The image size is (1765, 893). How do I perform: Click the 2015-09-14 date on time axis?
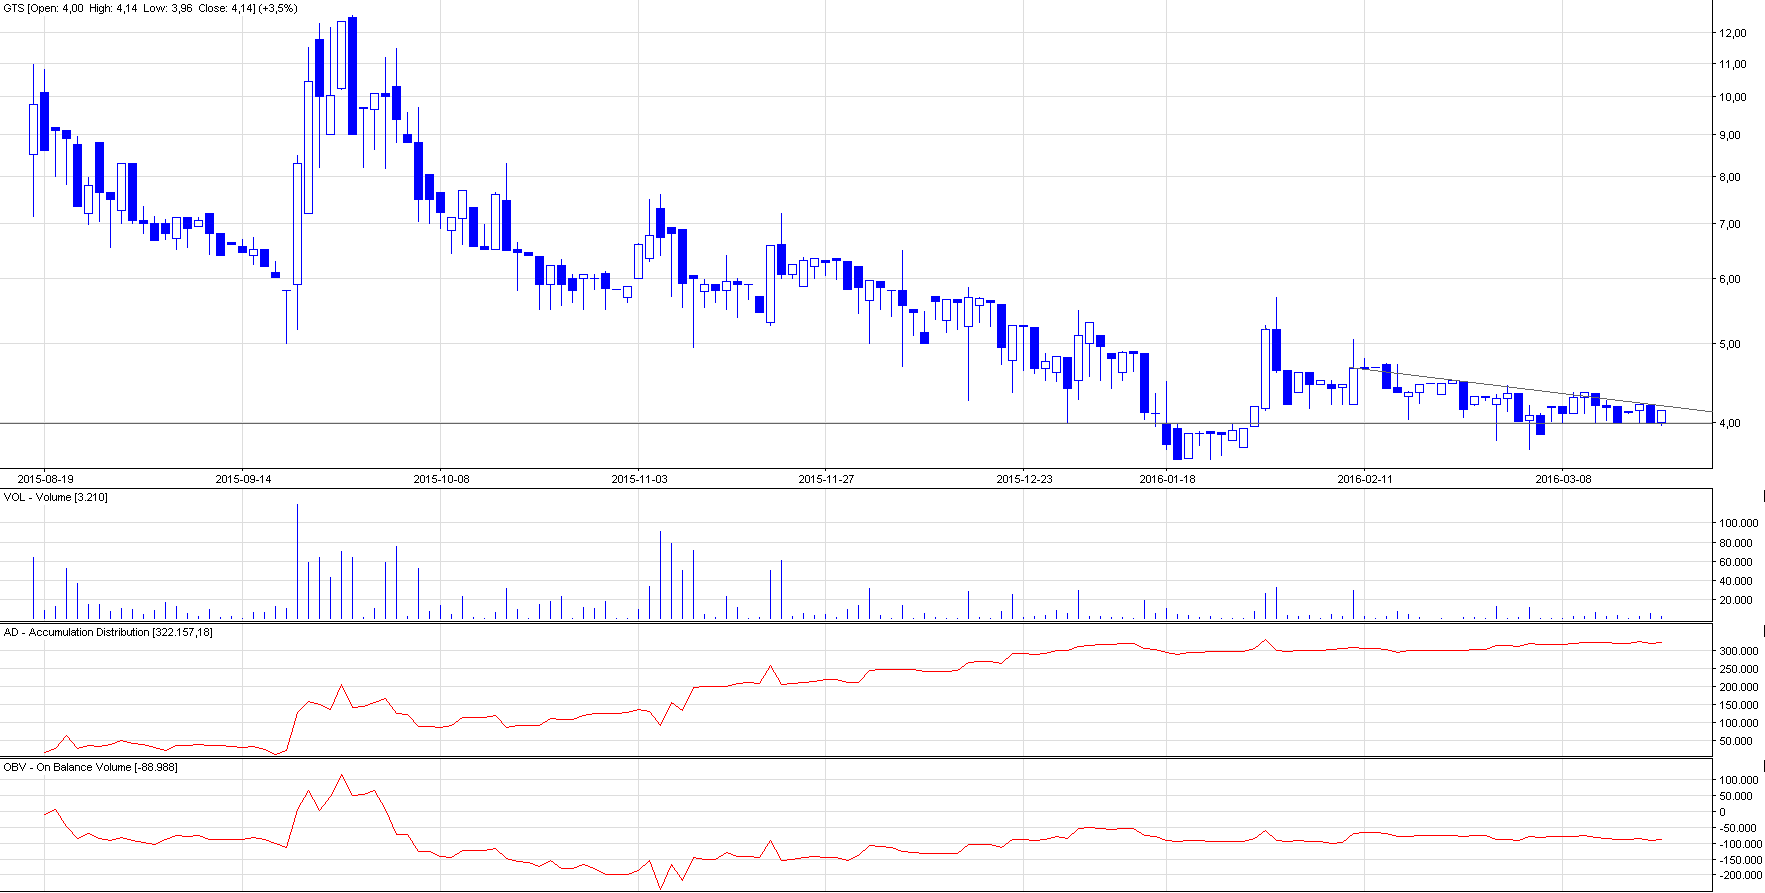pos(243,479)
